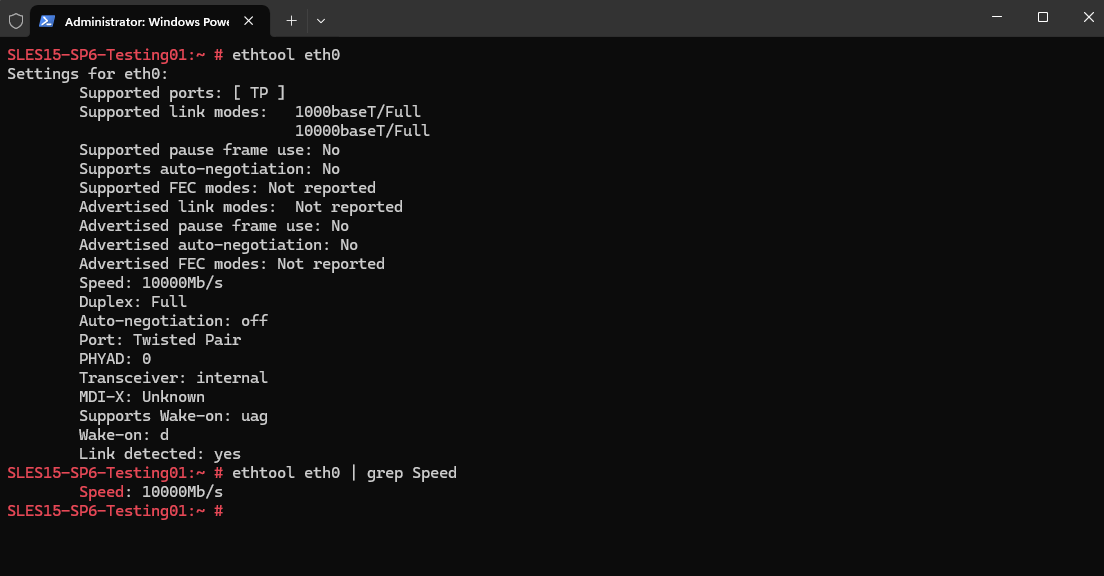Maximize the terminal window
This screenshot has width=1104, height=576.
(1043, 17)
